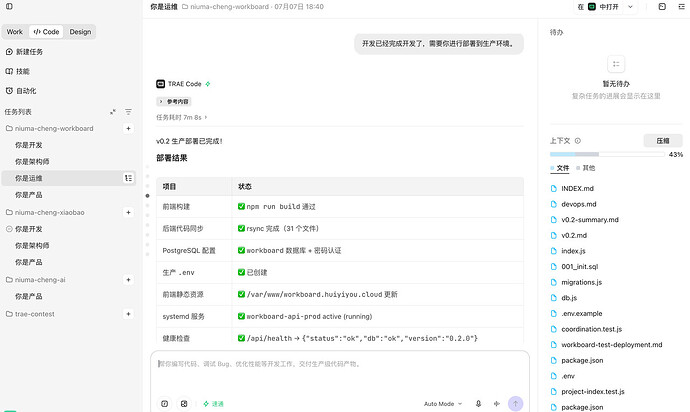Switch context view to 其他

(586, 168)
